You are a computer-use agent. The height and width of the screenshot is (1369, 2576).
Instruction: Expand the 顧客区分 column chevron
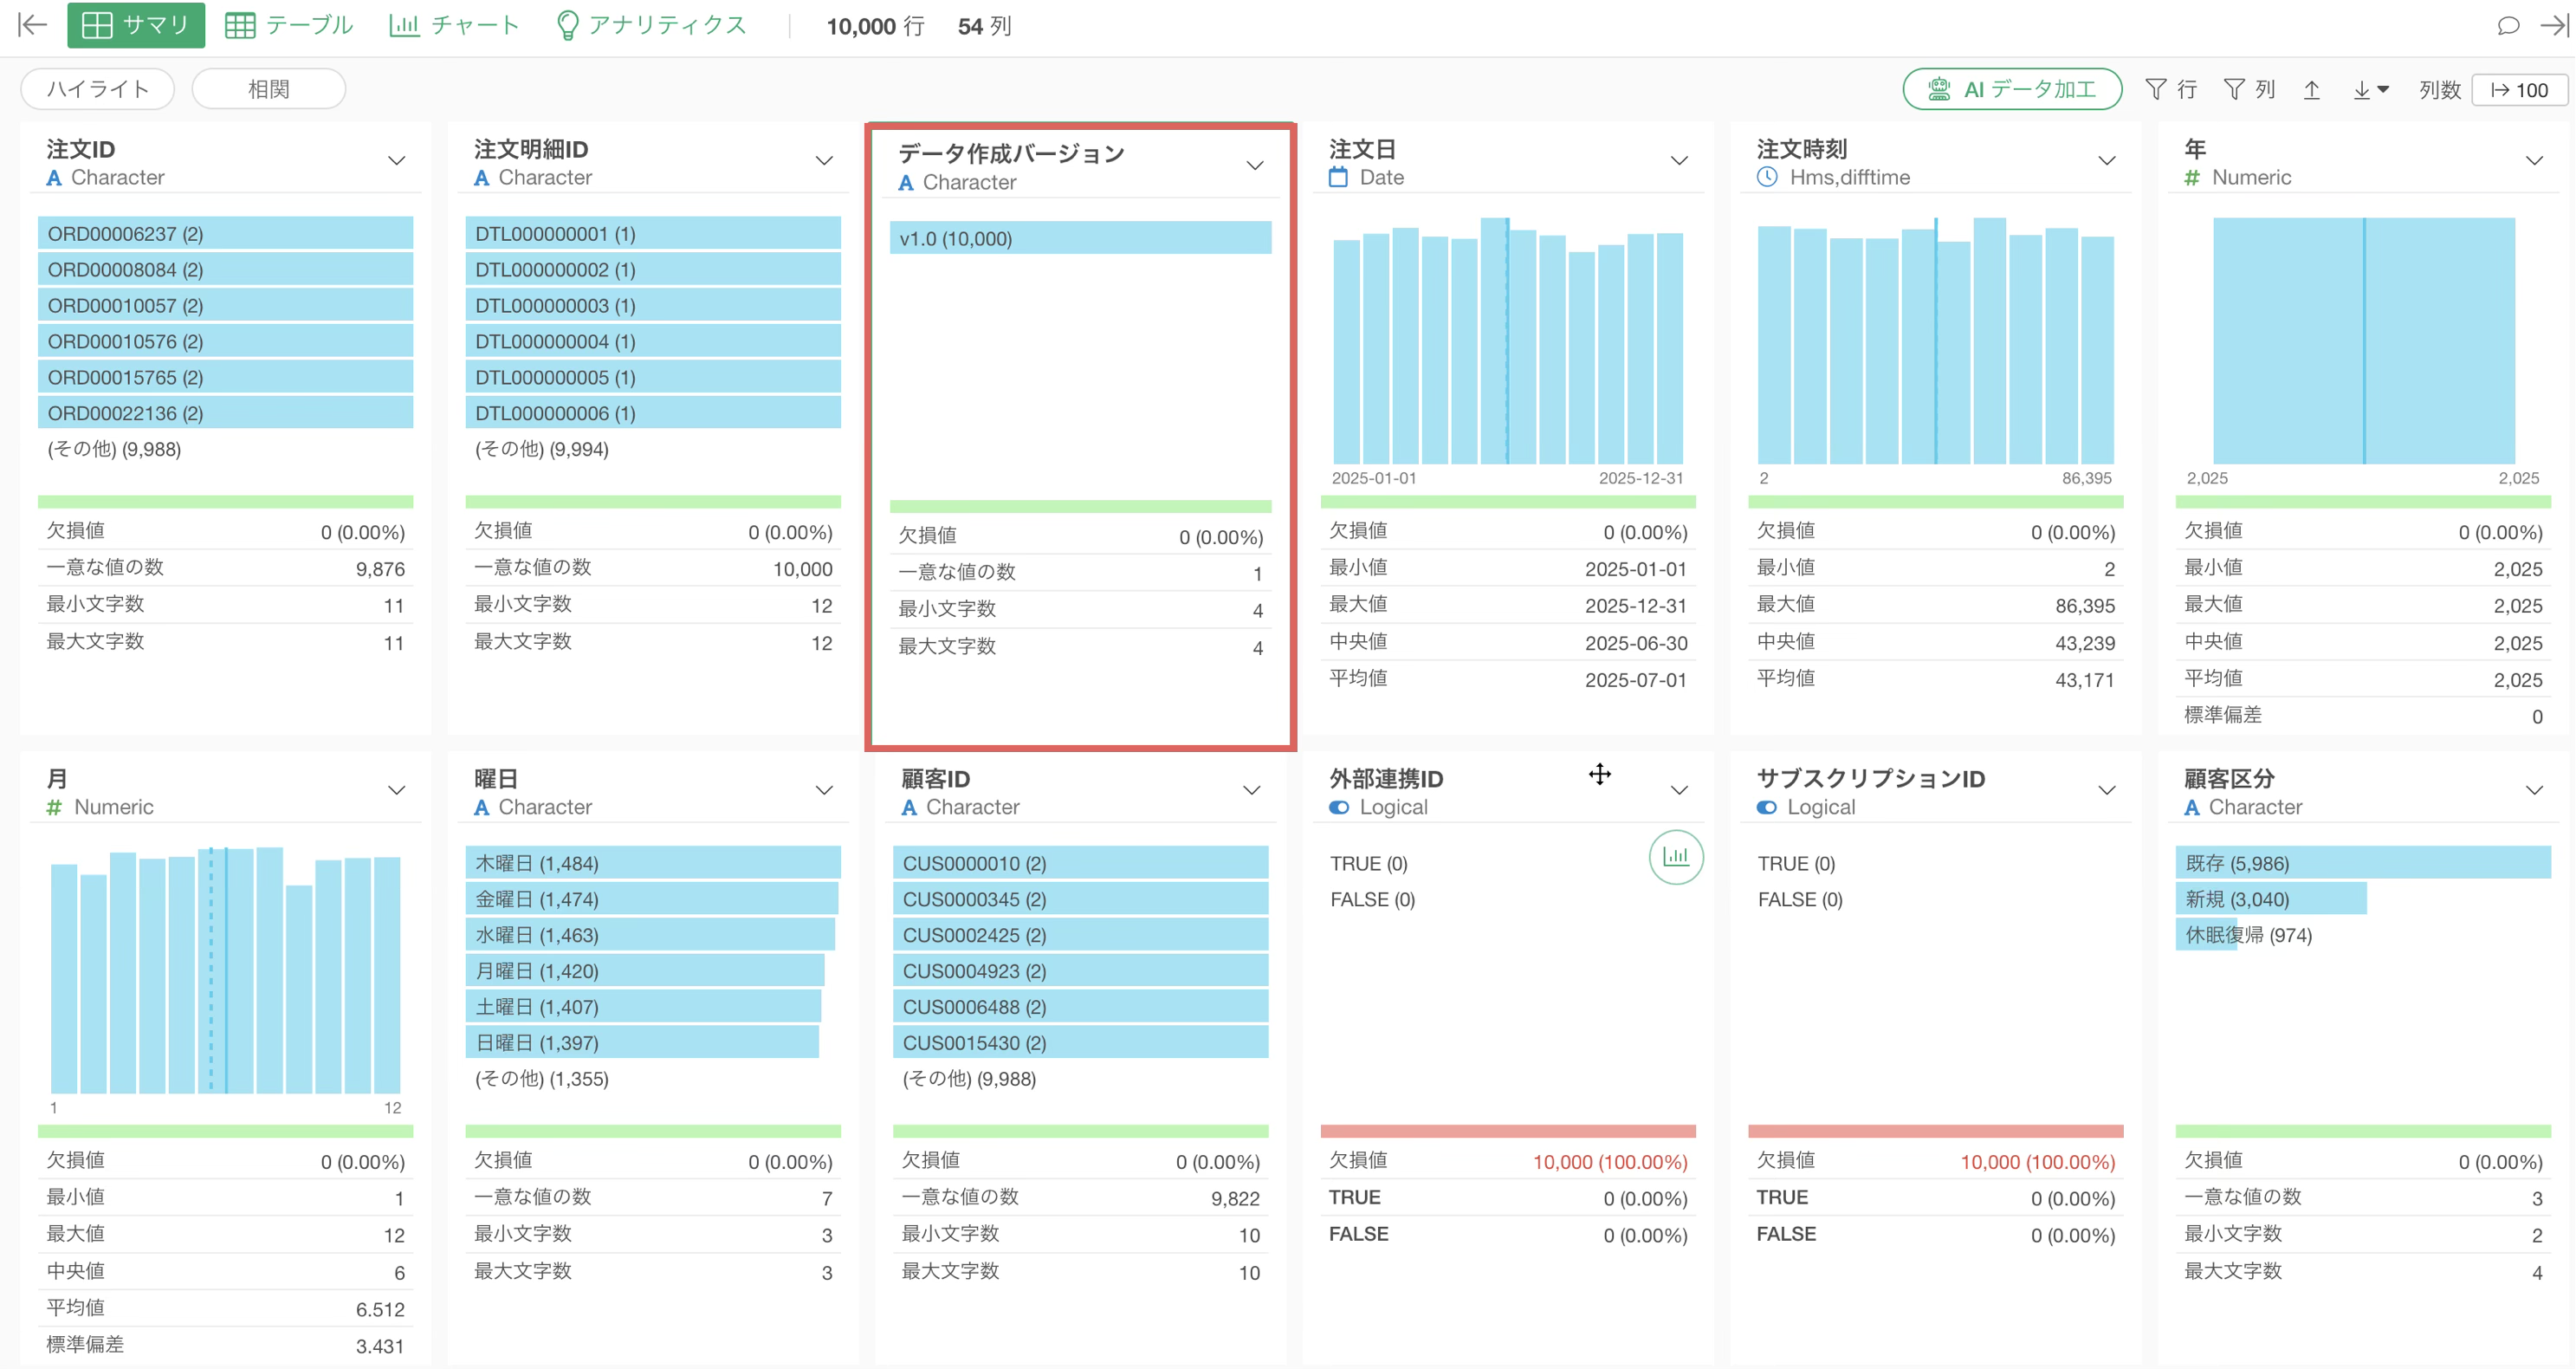2534,791
